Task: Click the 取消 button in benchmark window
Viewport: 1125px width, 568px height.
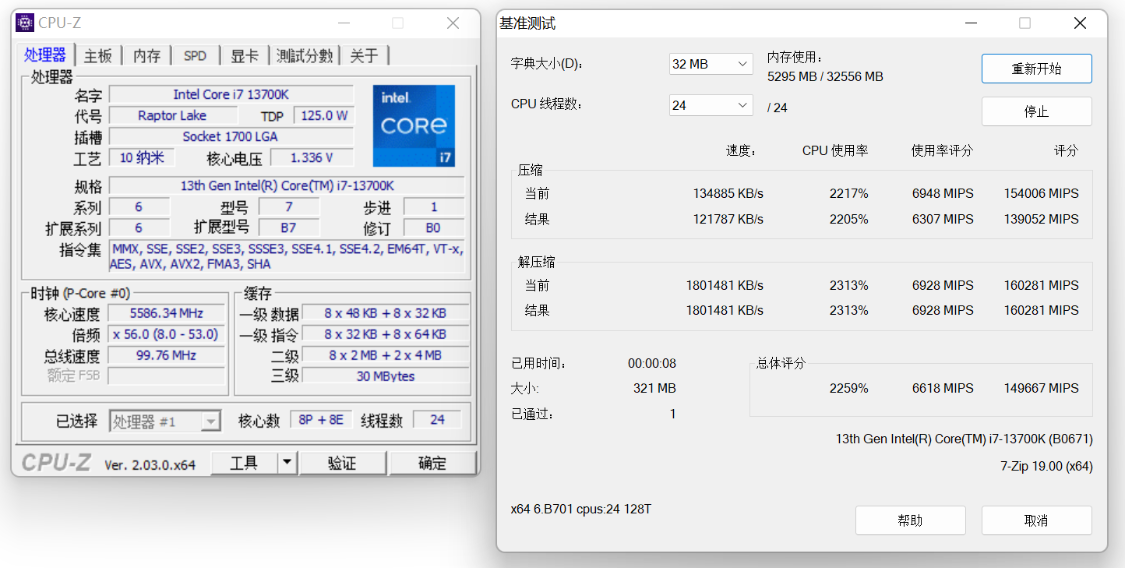Action: 1036,520
